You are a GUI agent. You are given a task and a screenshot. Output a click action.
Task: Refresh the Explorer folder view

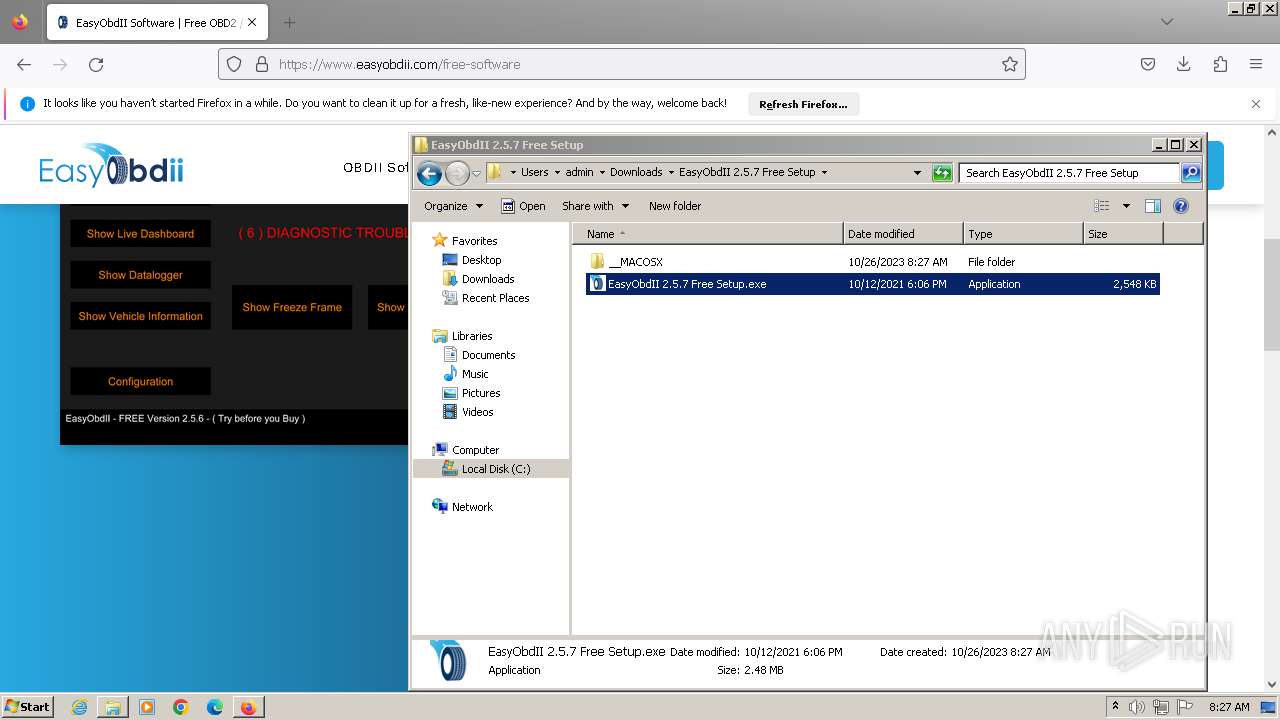click(x=942, y=173)
